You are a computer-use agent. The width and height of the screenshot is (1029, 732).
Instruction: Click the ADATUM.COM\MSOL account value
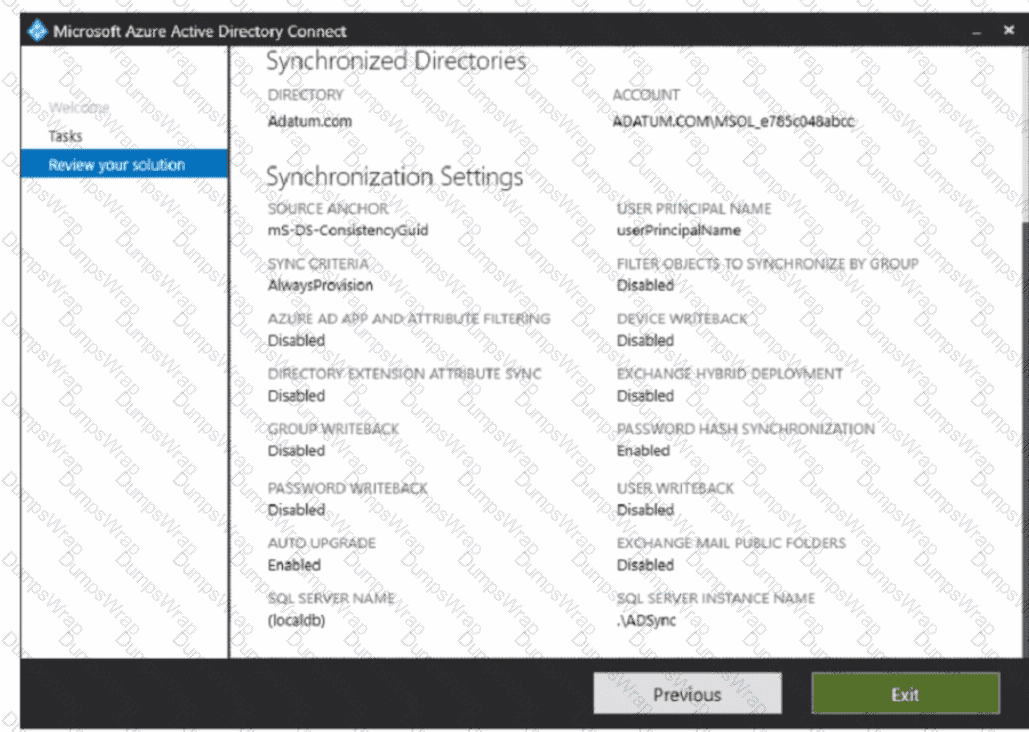pyautogui.click(x=735, y=122)
